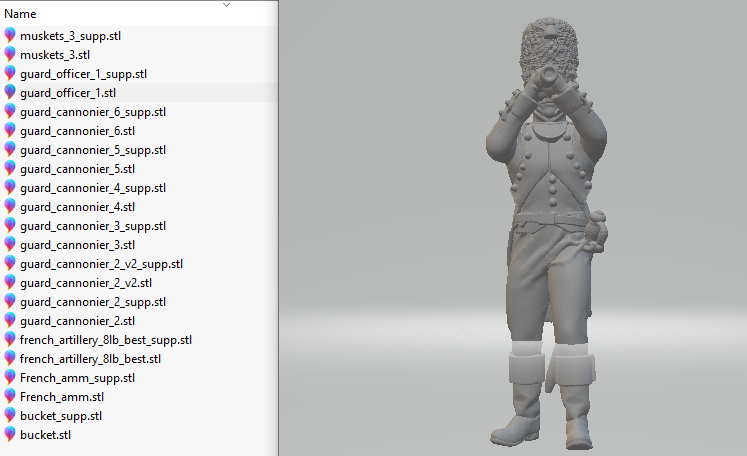The height and width of the screenshot is (456, 747).
Task: Pick file name guard_cannonier_3_supp.stl
Action: (93, 226)
